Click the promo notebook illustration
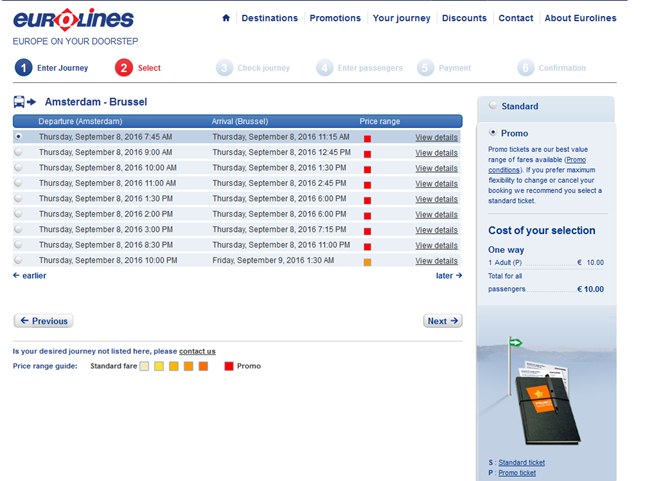The height and width of the screenshot is (481, 645). coord(547,404)
